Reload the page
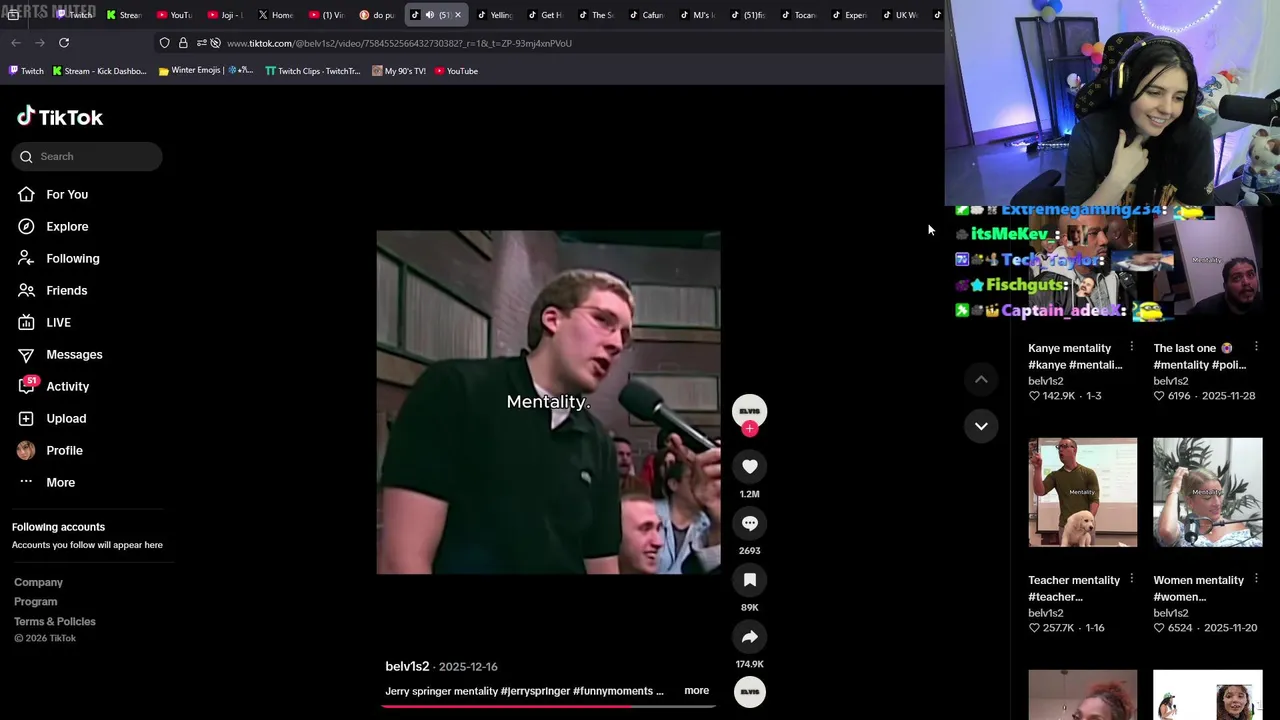The width and height of the screenshot is (1280, 720). point(64,43)
